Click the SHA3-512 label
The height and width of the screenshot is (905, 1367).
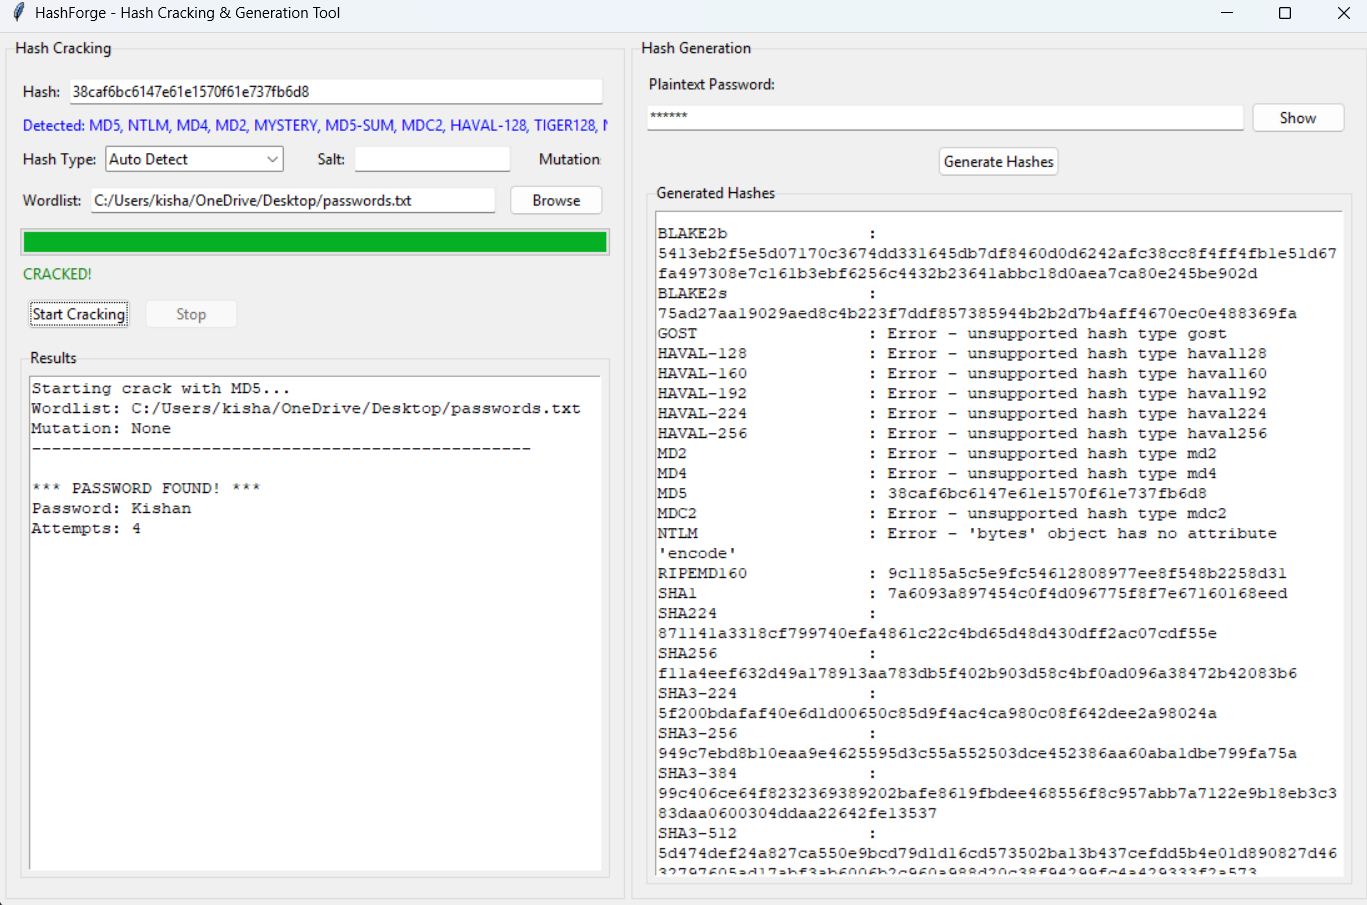[x=697, y=833]
